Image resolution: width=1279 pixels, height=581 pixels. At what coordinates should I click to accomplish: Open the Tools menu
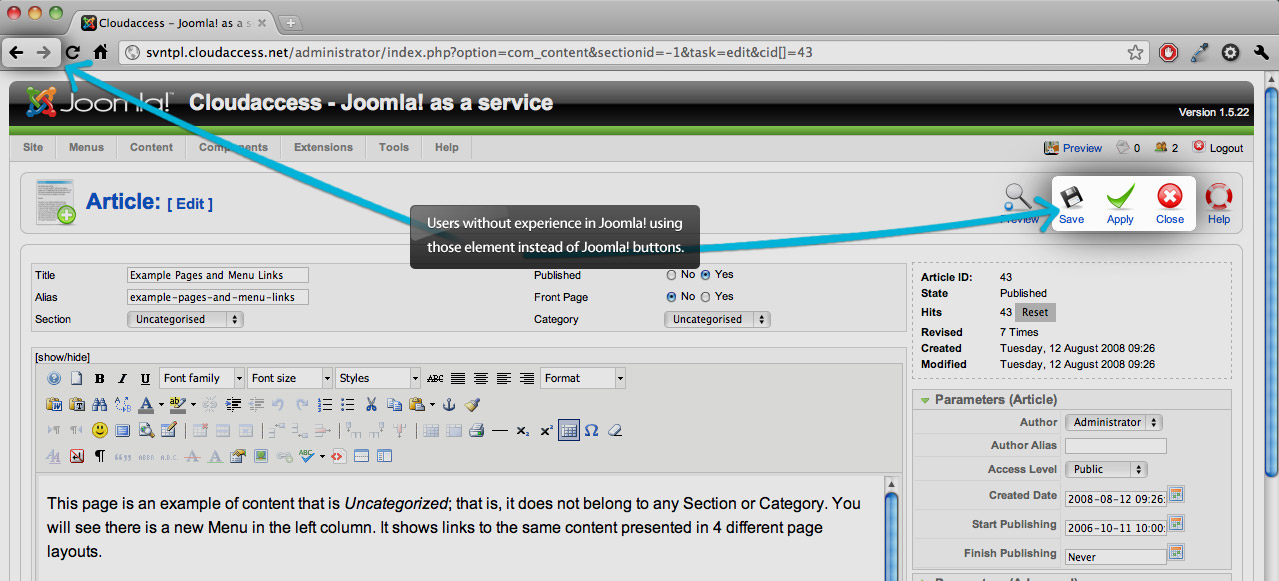click(x=394, y=147)
